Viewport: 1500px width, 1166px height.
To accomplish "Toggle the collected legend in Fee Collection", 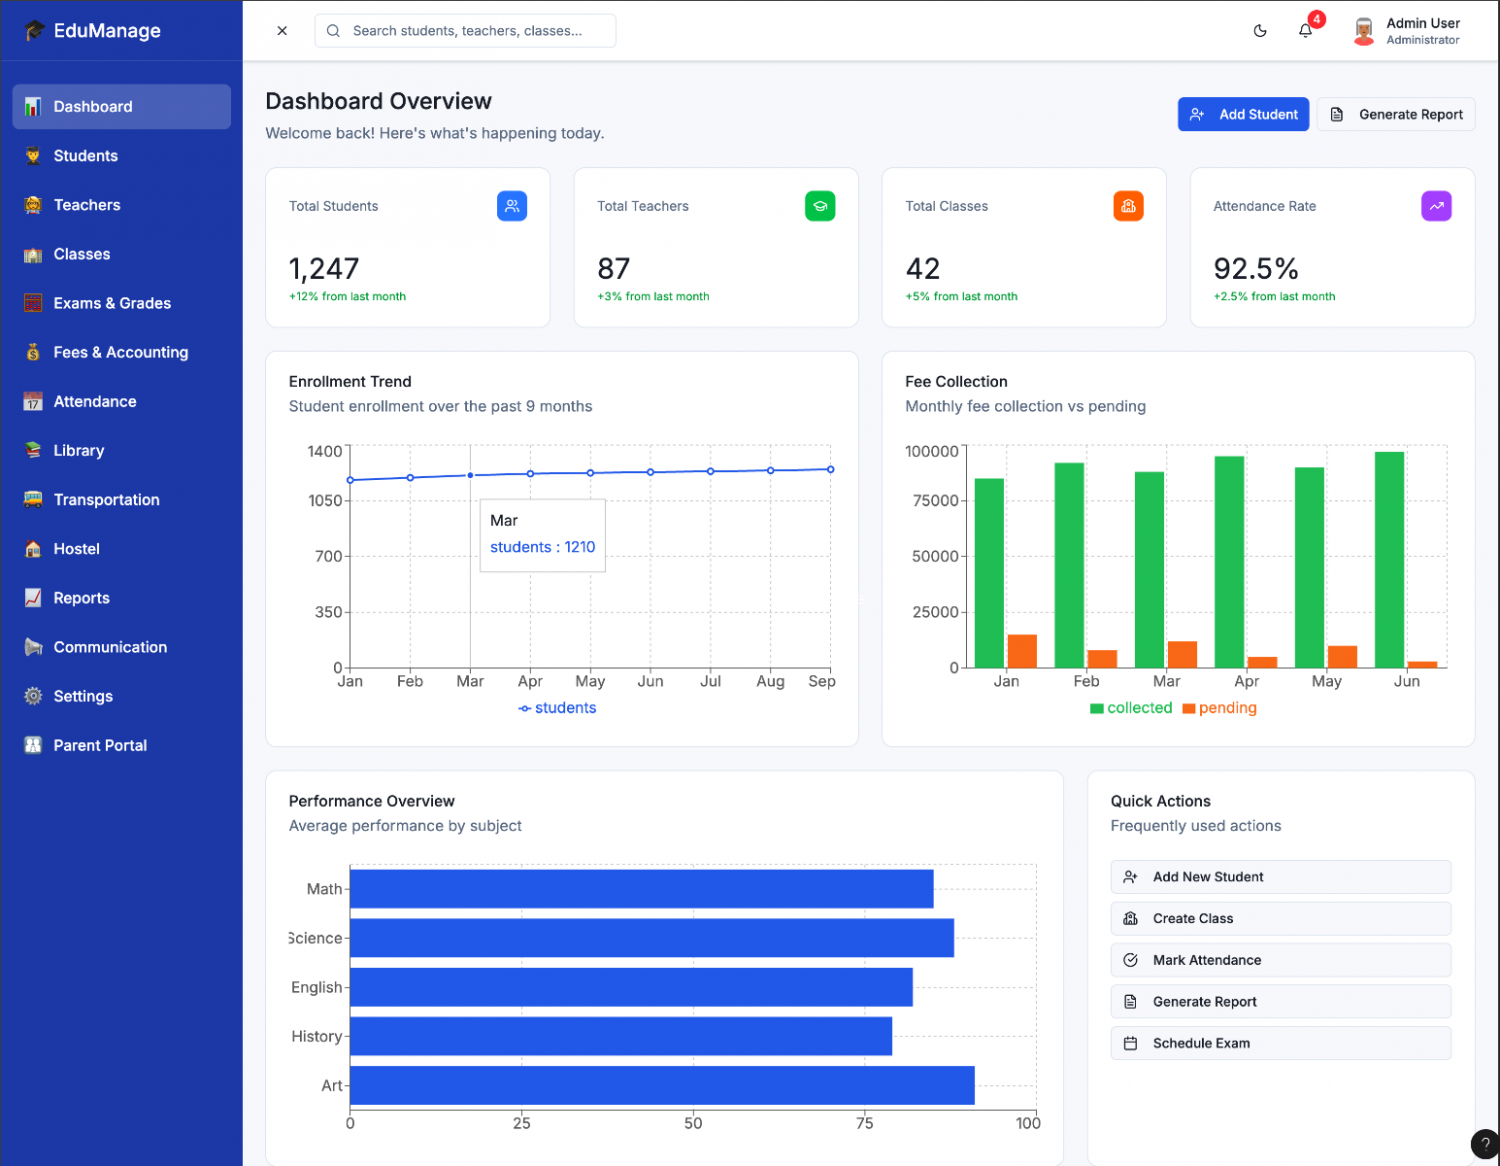I will tap(1130, 708).
